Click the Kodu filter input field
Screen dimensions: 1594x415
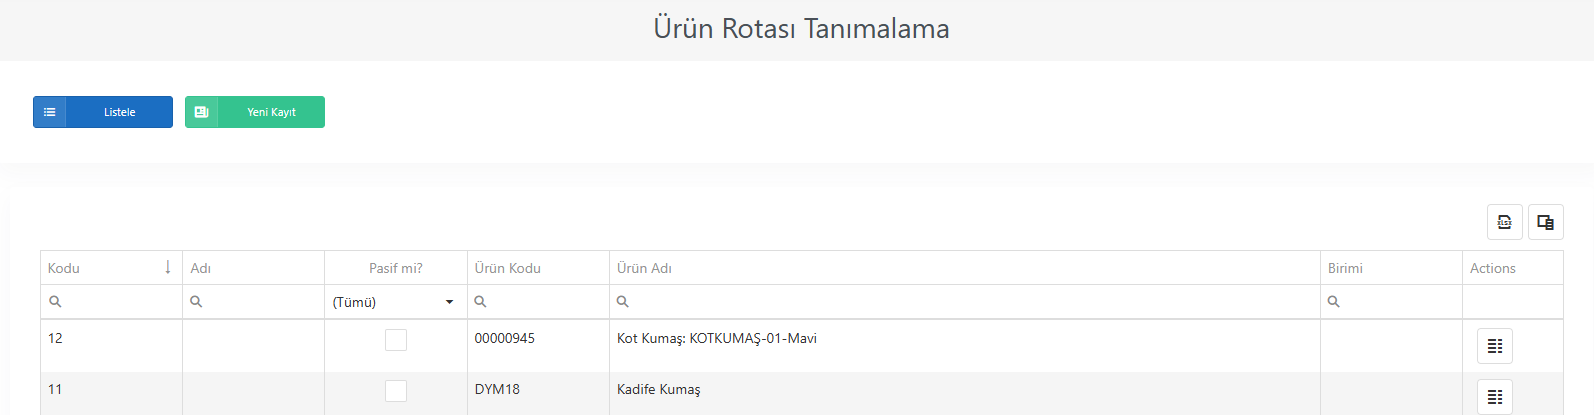tap(112, 302)
